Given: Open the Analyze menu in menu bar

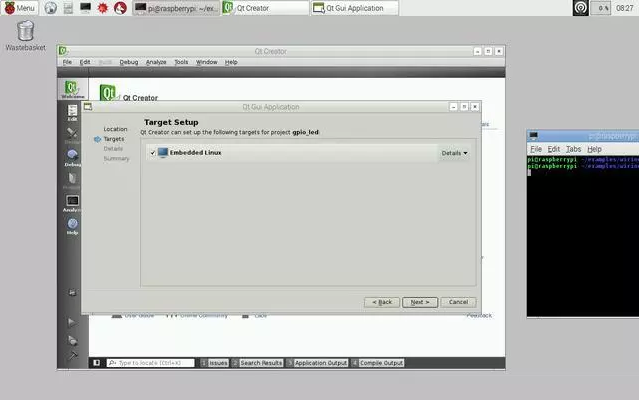Looking at the screenshot, I should pos(156,62).
